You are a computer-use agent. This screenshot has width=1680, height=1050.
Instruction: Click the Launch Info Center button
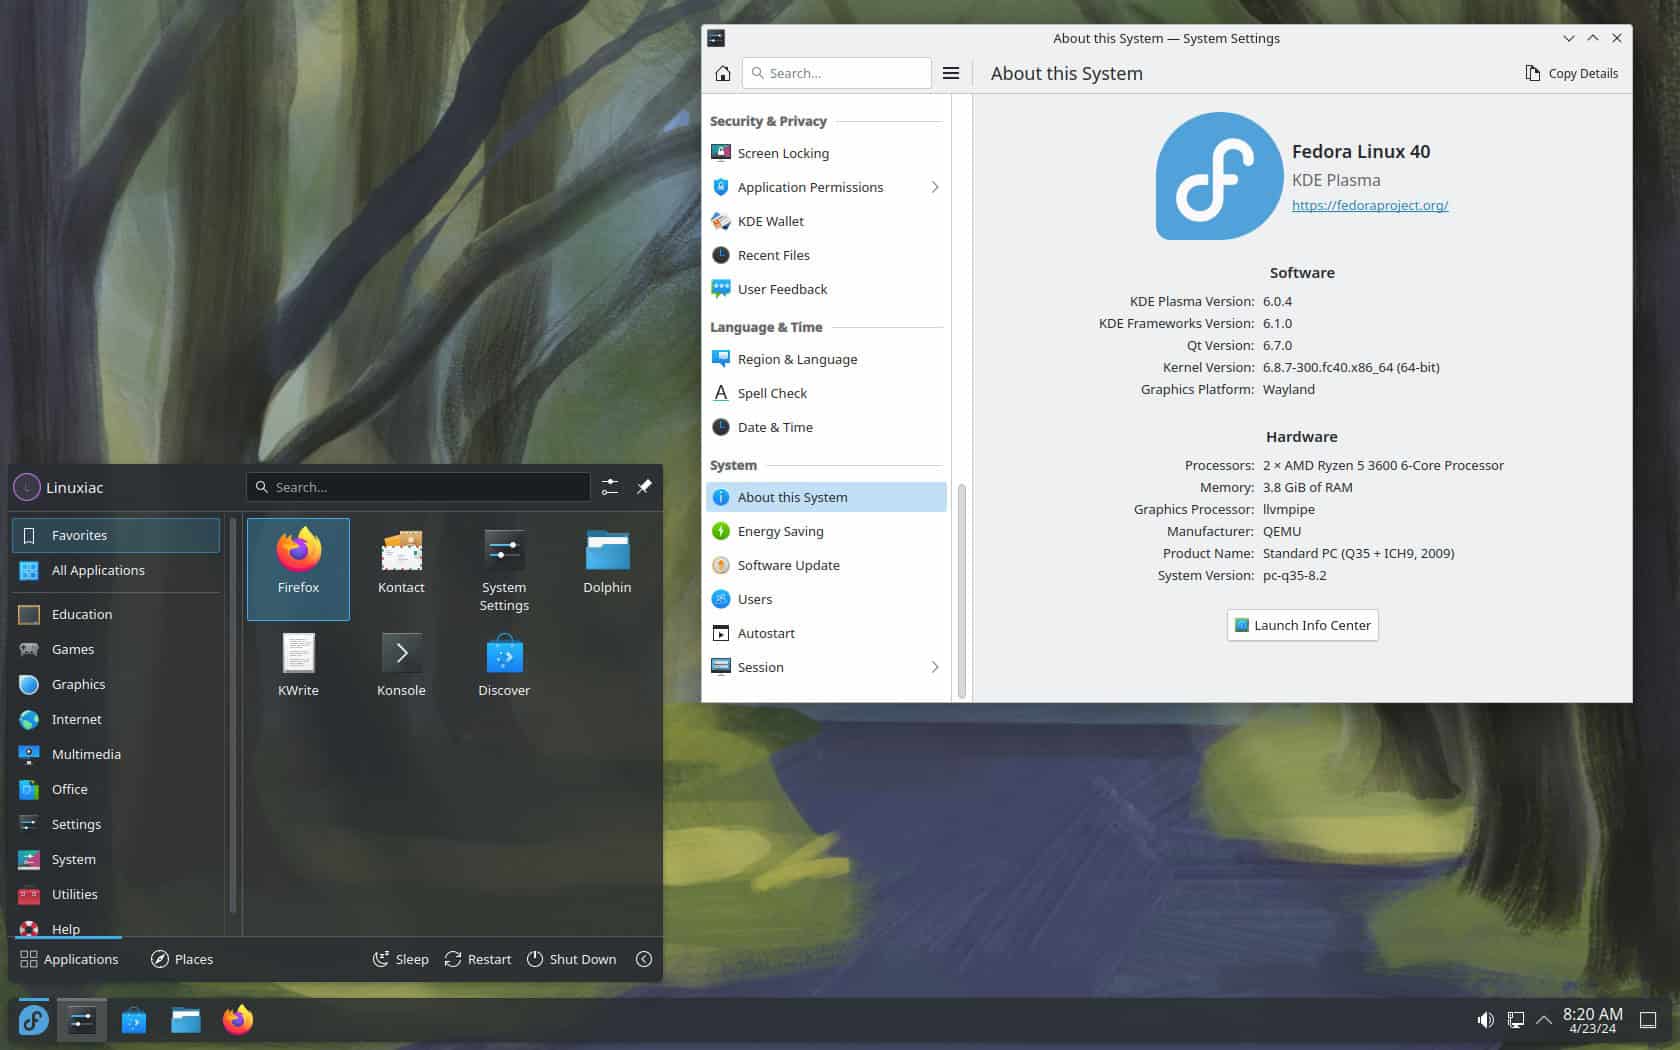pos(1302,625)
